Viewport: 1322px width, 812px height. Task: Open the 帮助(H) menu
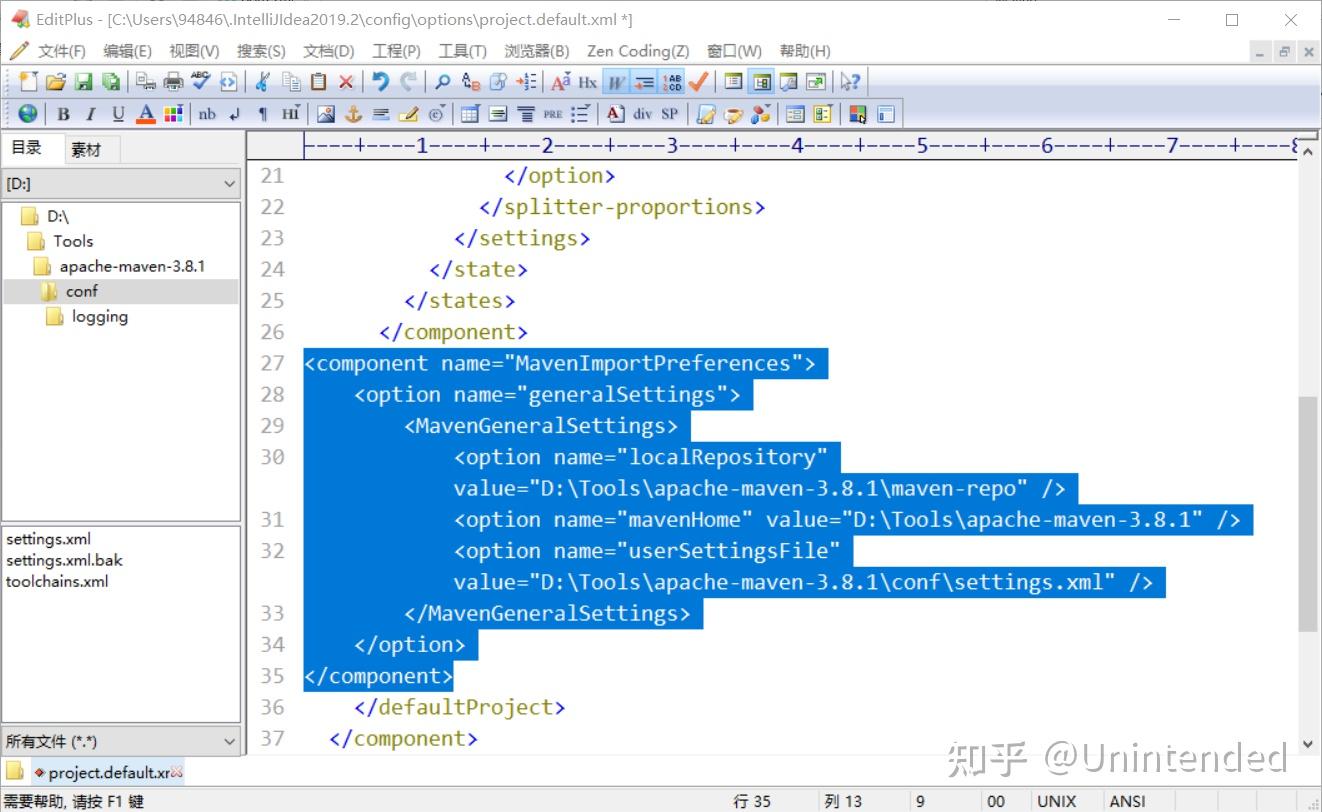point(805,51)
